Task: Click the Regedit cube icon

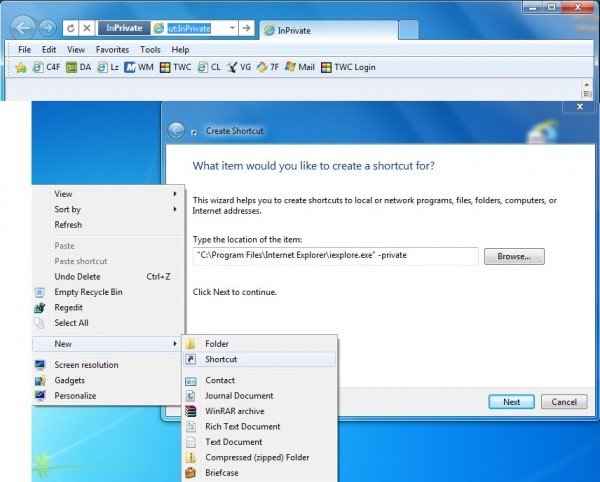Action: click(40, 308)
